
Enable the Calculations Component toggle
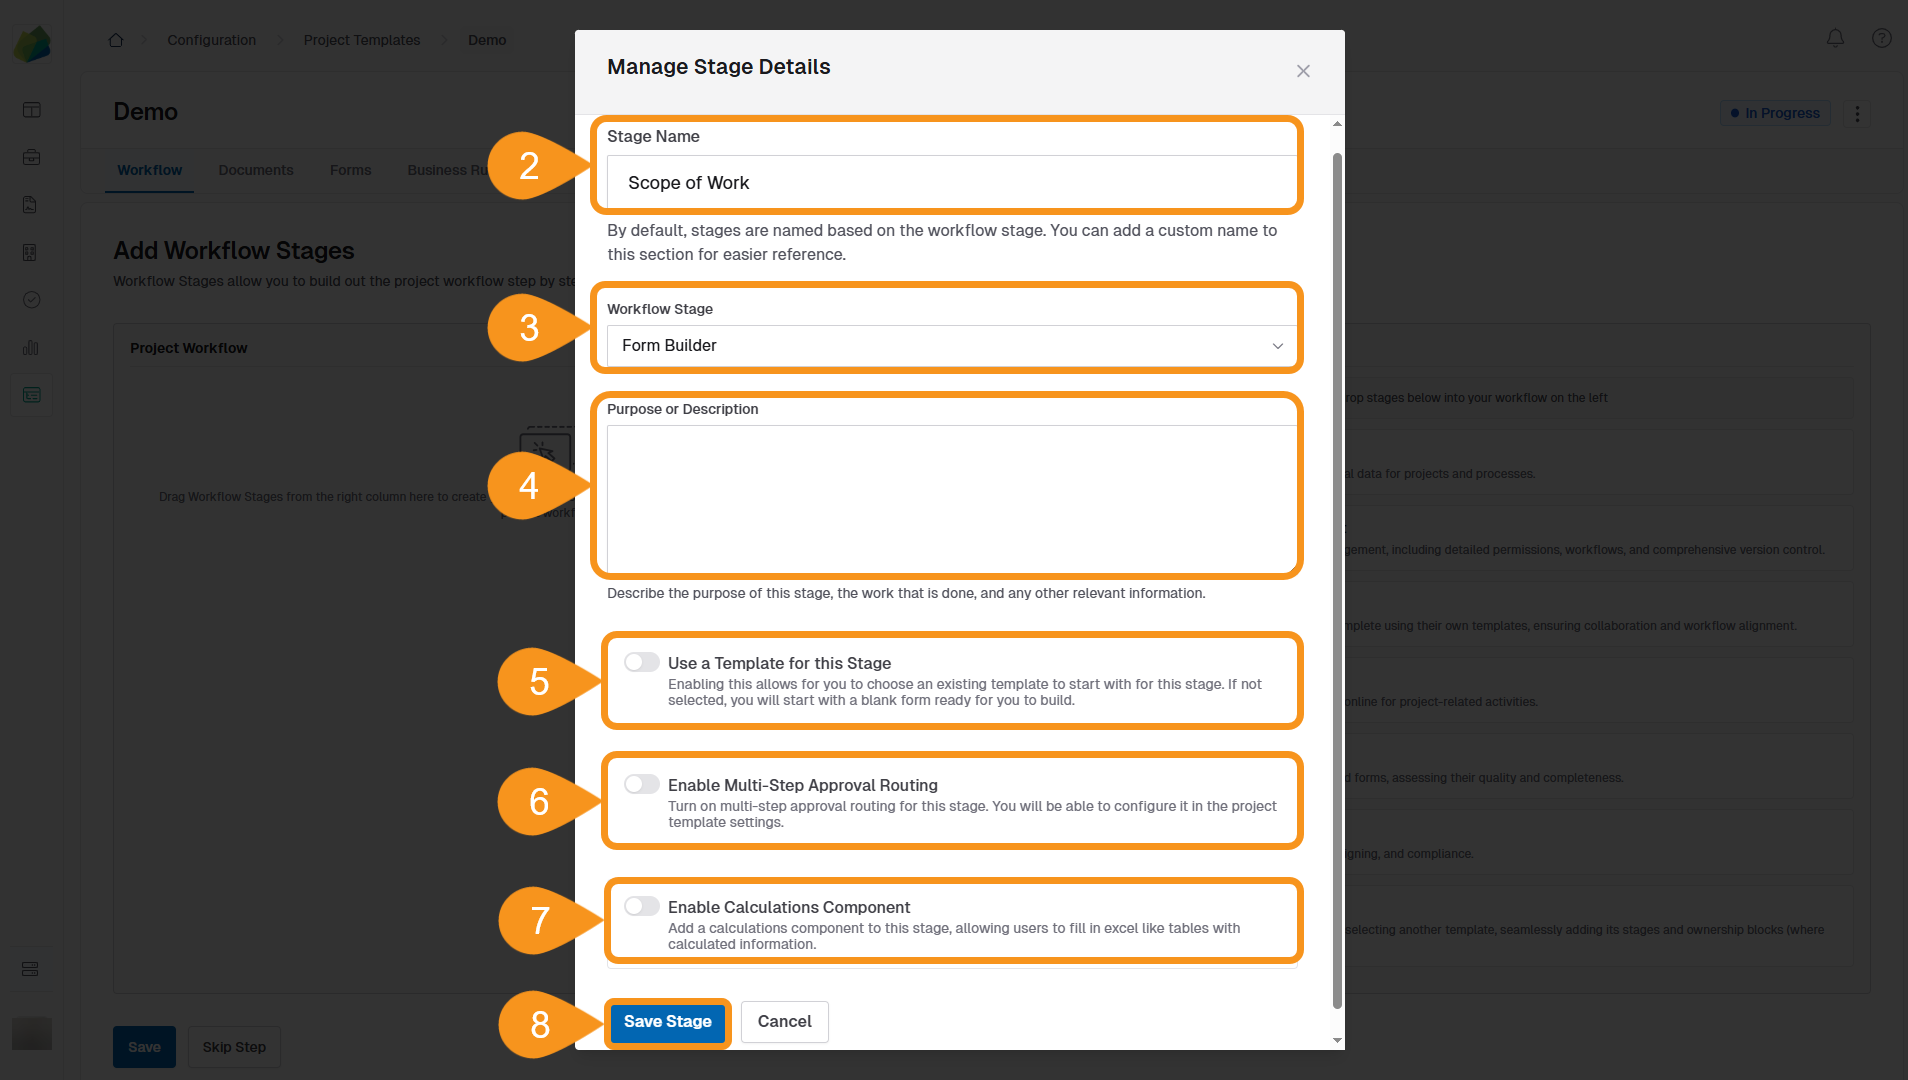[641, 905]
